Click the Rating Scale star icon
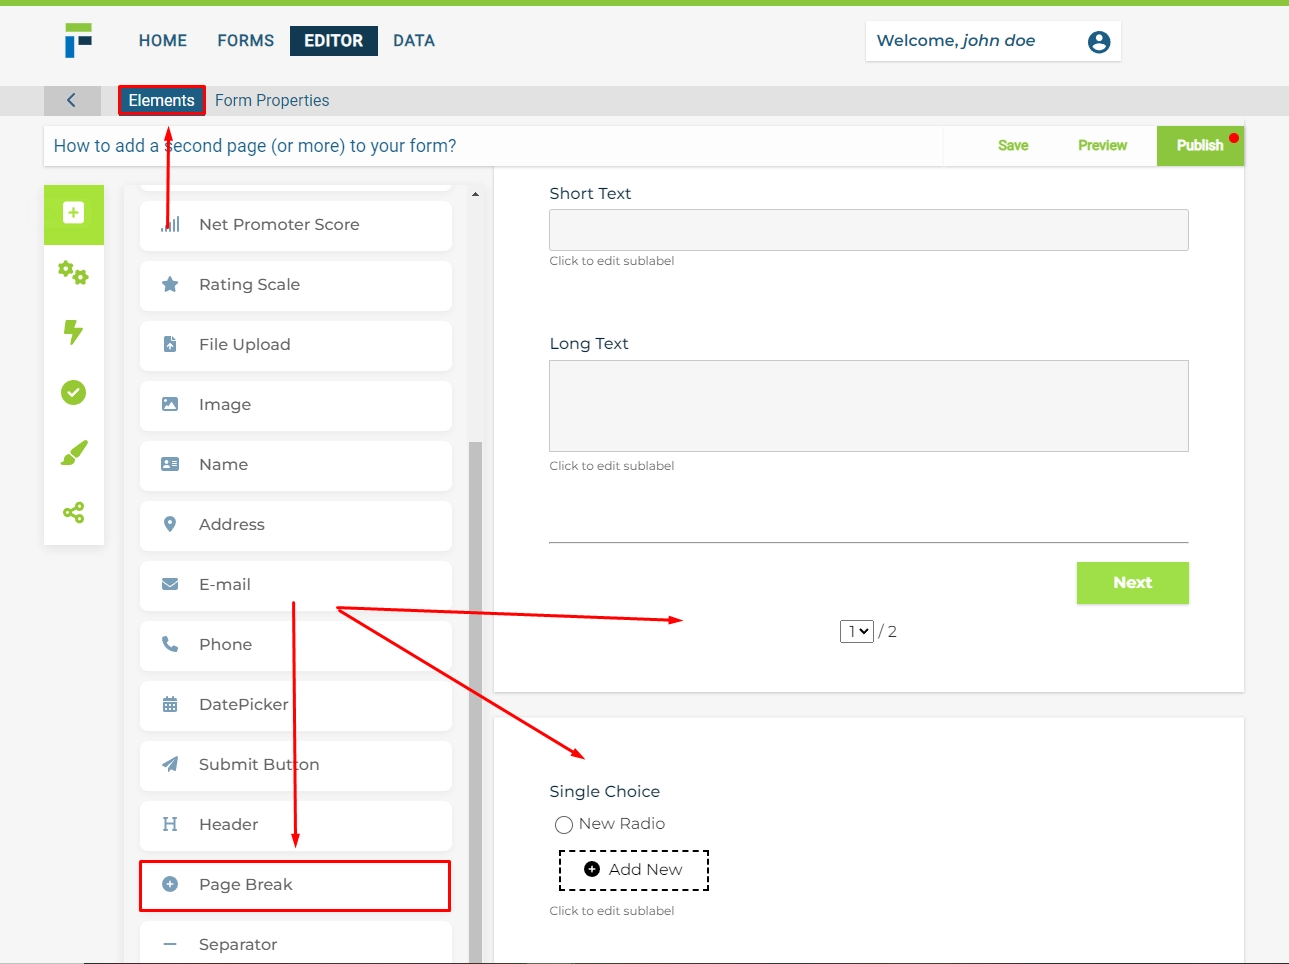Screen dimensions: 1289x964 170,284
